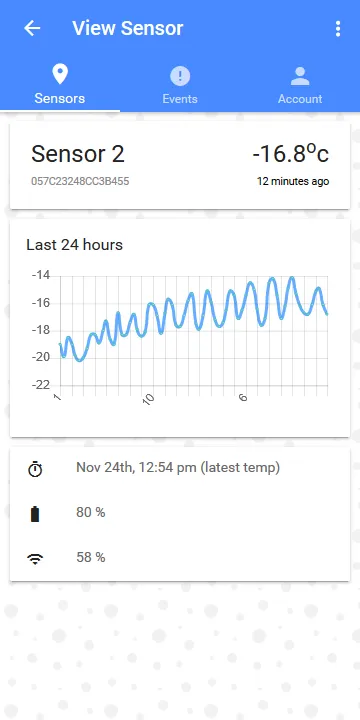Click the Nov 24th latest temp text
360x720 pixels.
coord(178,468)
